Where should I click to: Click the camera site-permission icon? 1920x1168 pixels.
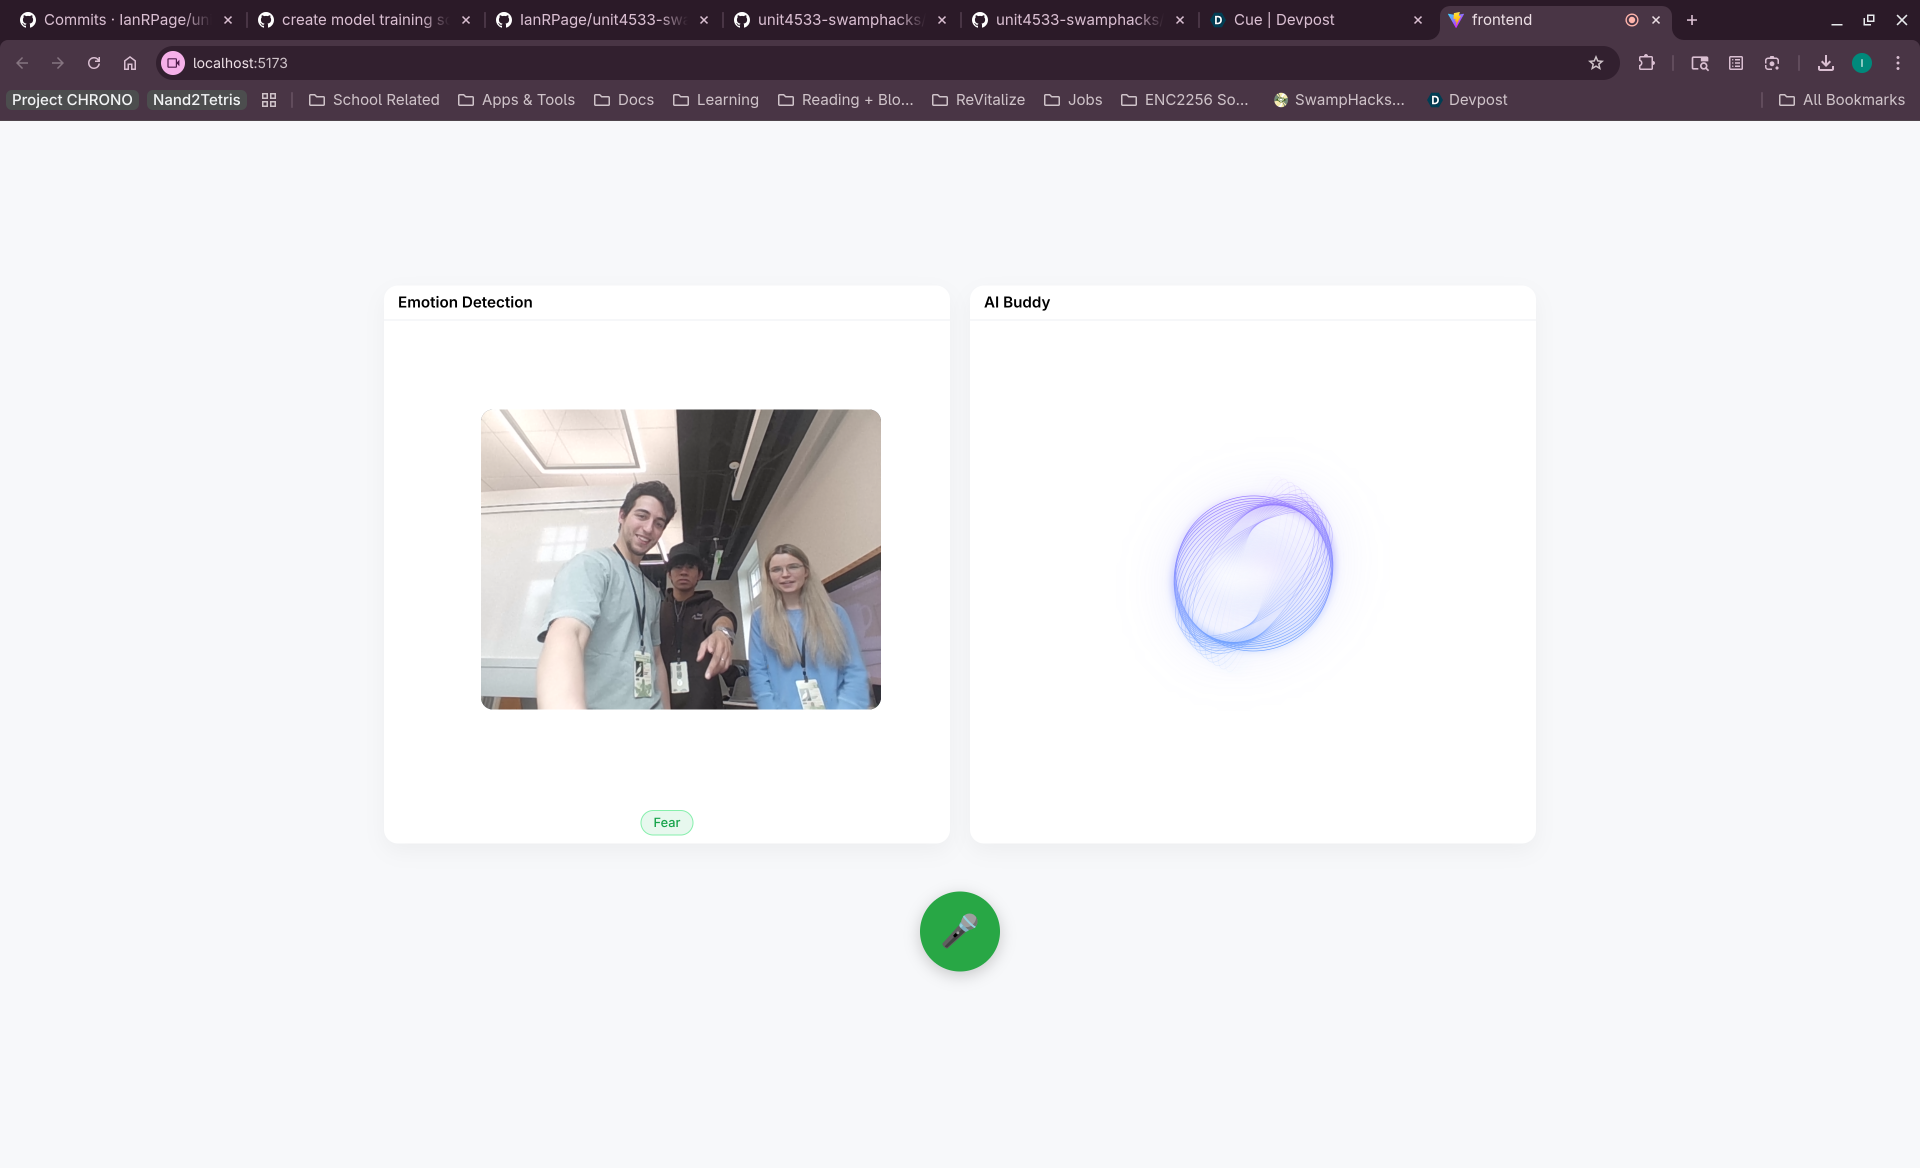pos(173,63)
